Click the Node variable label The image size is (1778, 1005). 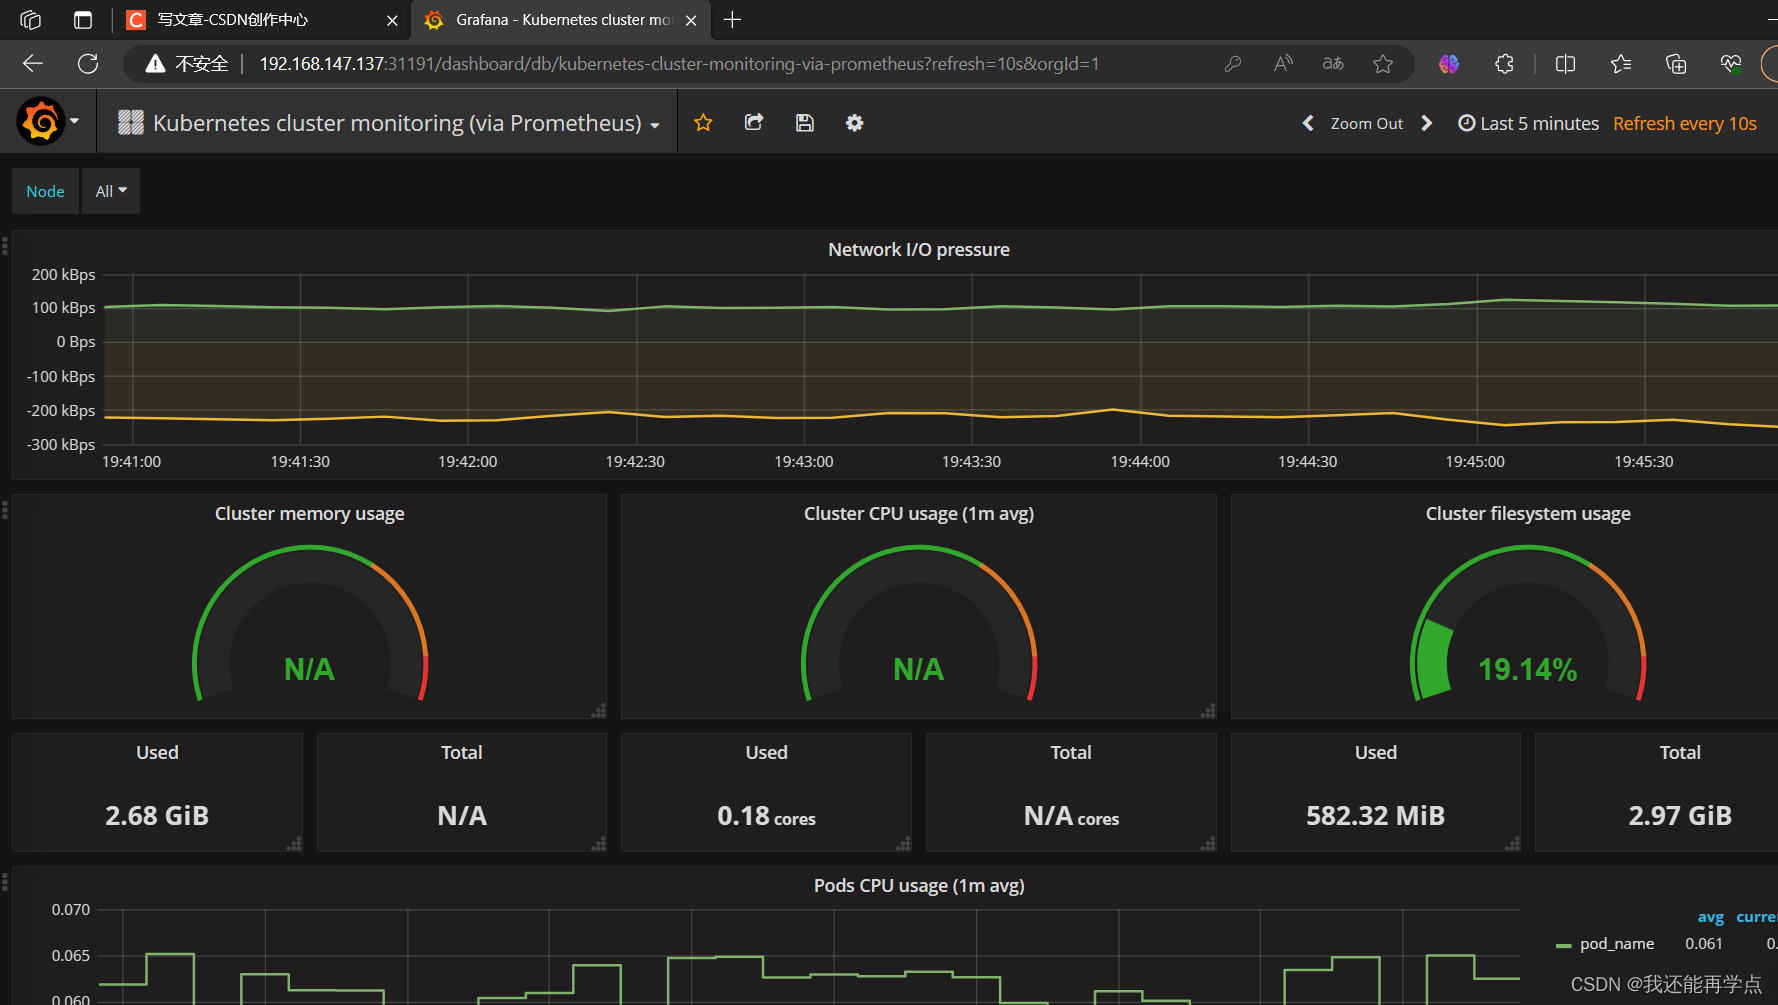(x=45, y=191)
